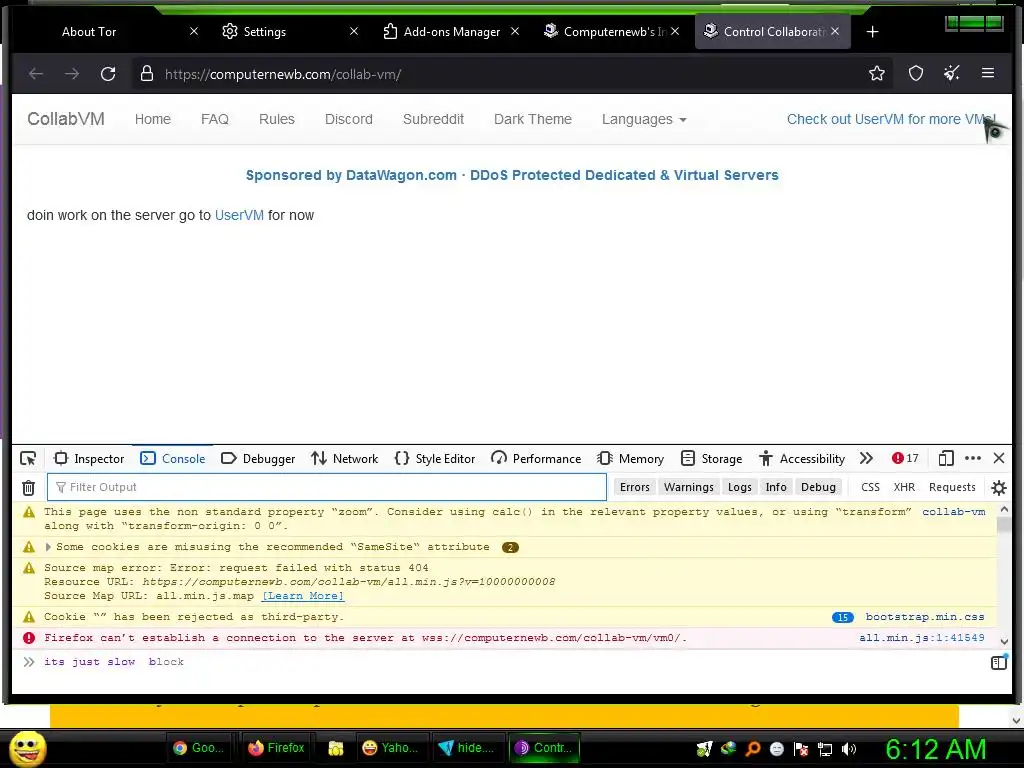
Task: Open the Inspector devtools tab
Action: point(89,458)
